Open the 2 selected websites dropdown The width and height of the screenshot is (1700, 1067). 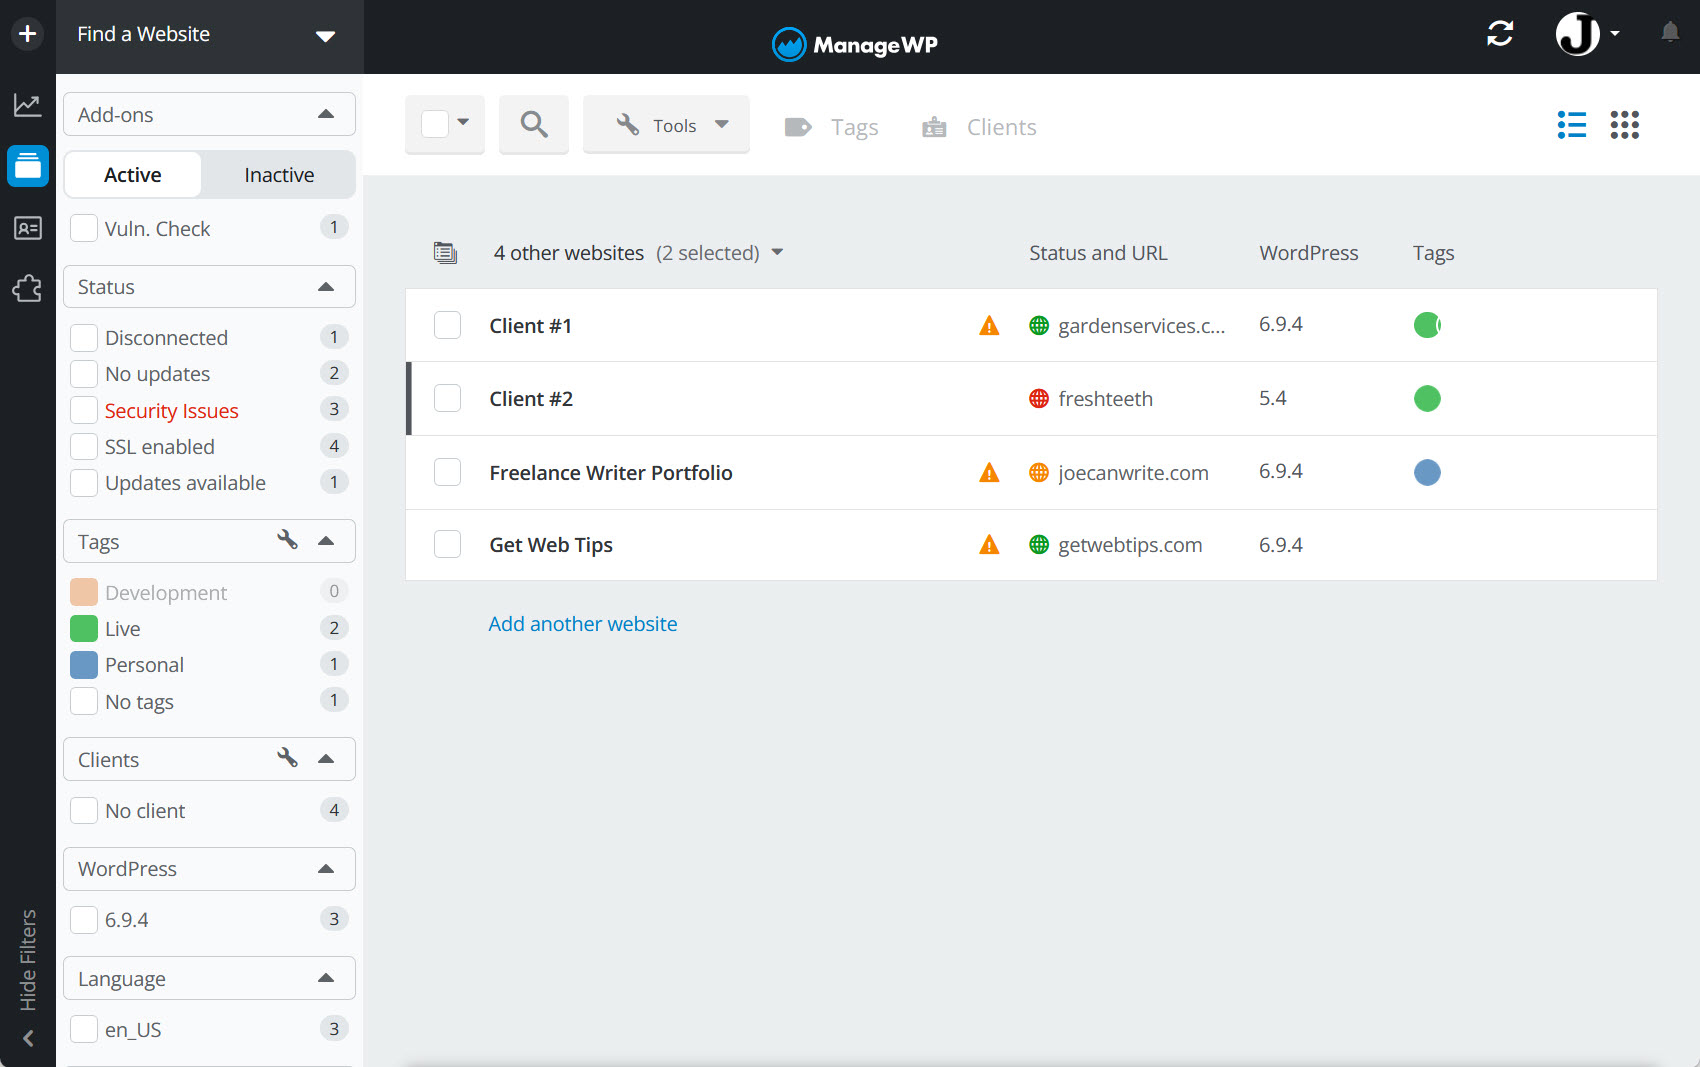(778, 253)
